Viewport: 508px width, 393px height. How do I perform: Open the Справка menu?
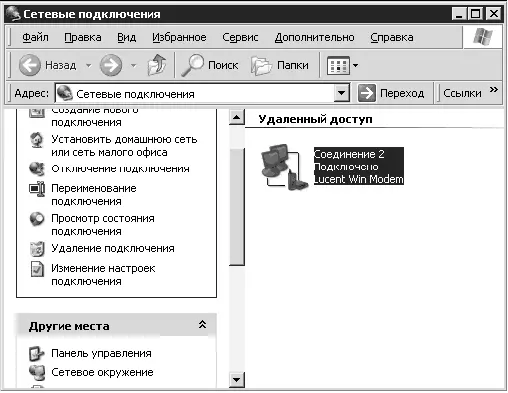[392, 37]
